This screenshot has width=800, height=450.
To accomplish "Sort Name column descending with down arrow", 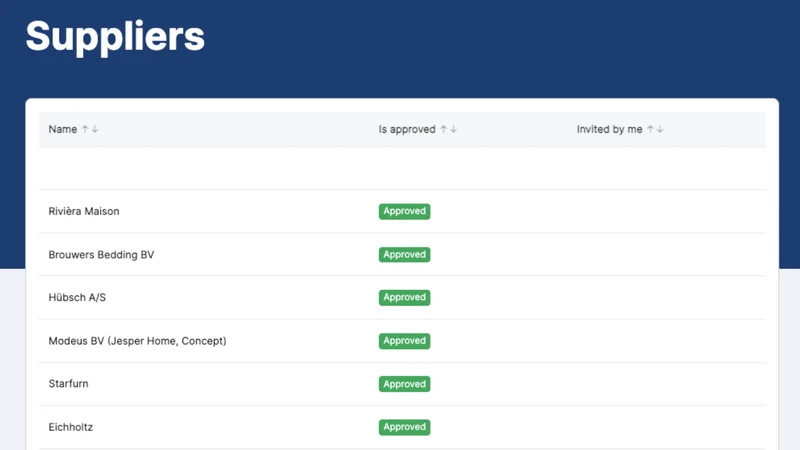I will (95, 129).
